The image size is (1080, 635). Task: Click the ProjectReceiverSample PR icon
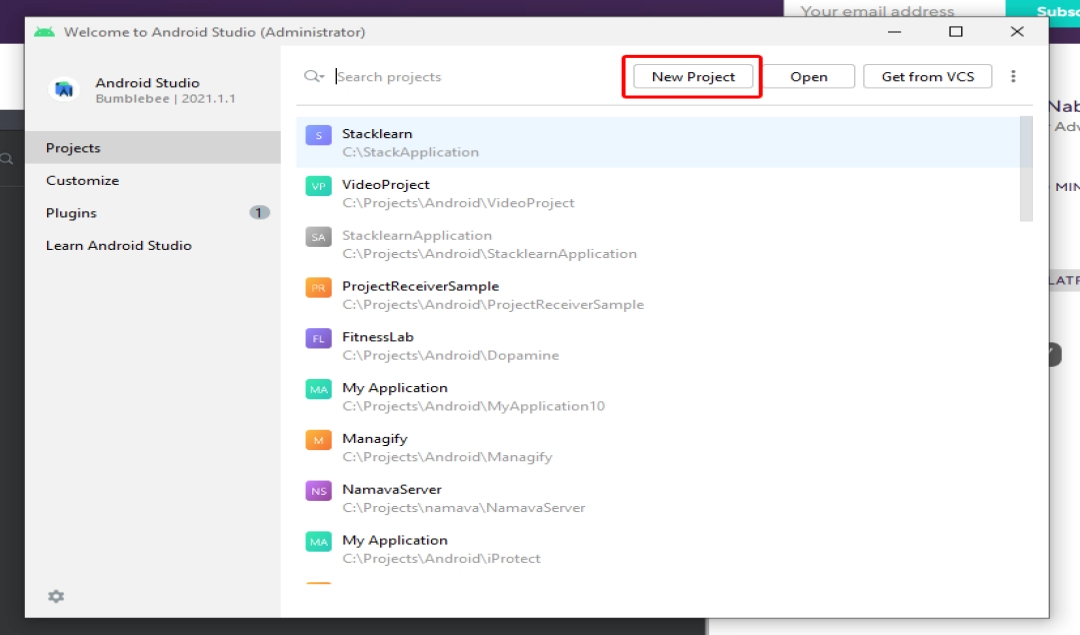point(318,288)
